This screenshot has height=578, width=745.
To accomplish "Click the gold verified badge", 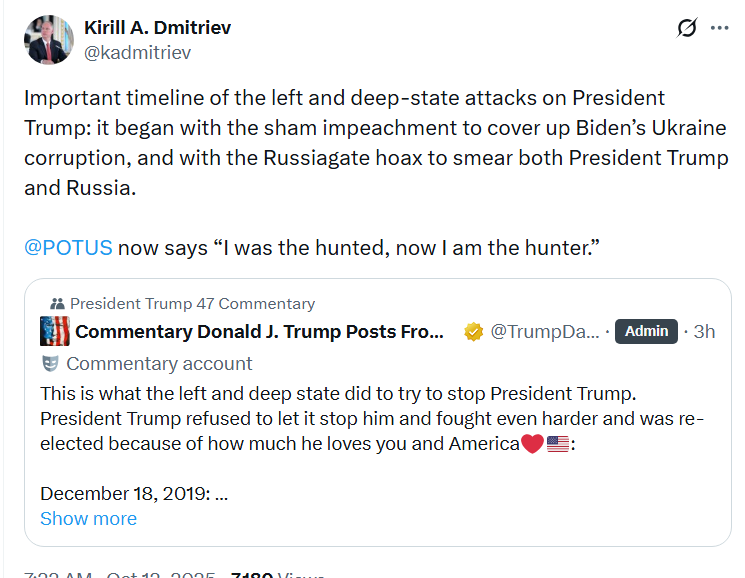I will (x=474, y=332).
